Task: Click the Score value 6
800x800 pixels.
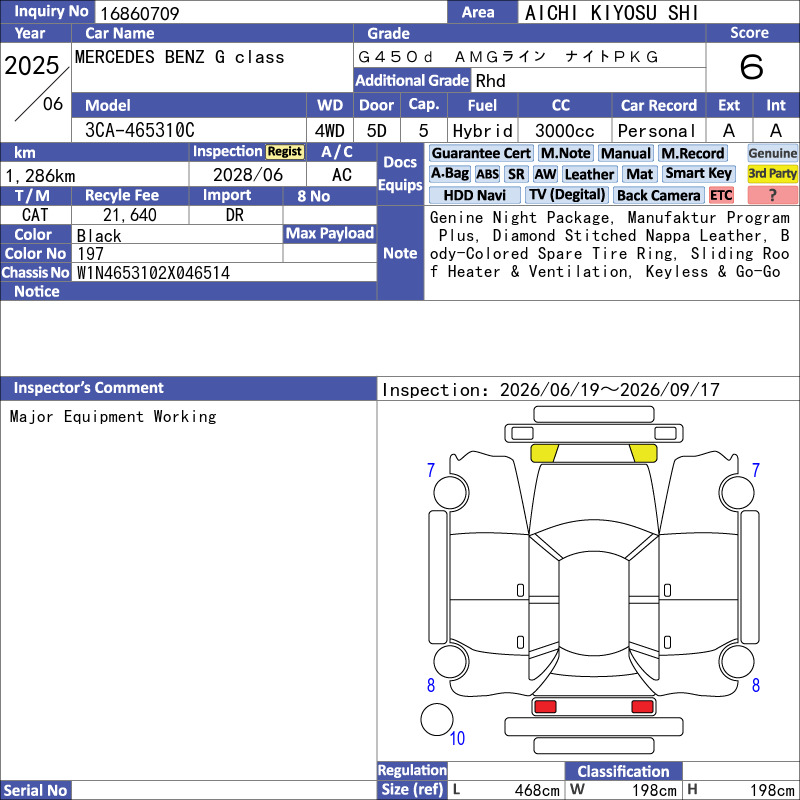Action: [752, 67]
